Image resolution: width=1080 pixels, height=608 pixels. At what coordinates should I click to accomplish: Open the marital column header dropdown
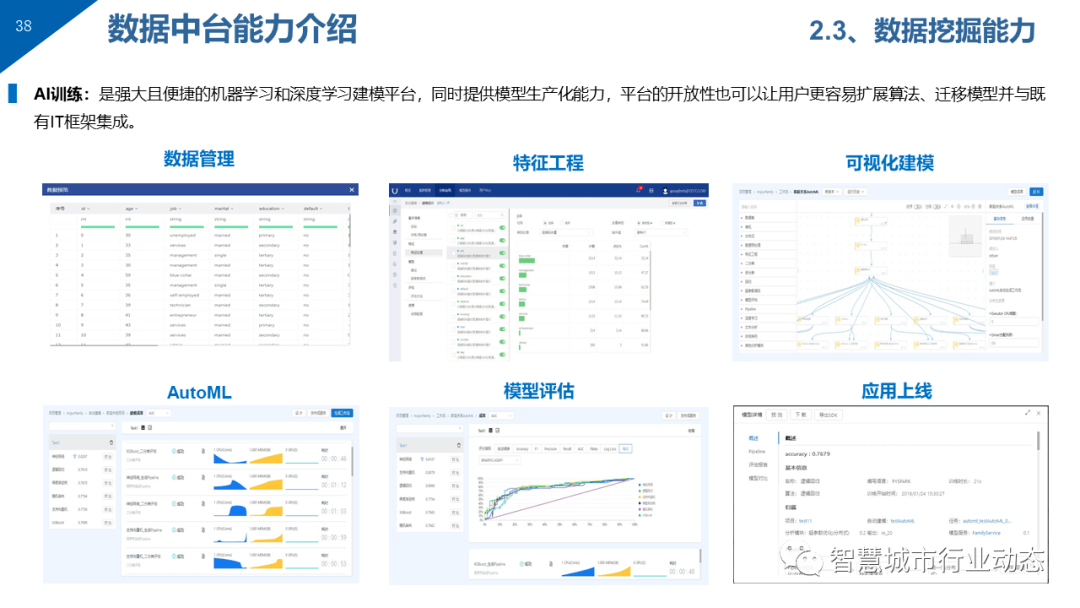pos(233,209)
